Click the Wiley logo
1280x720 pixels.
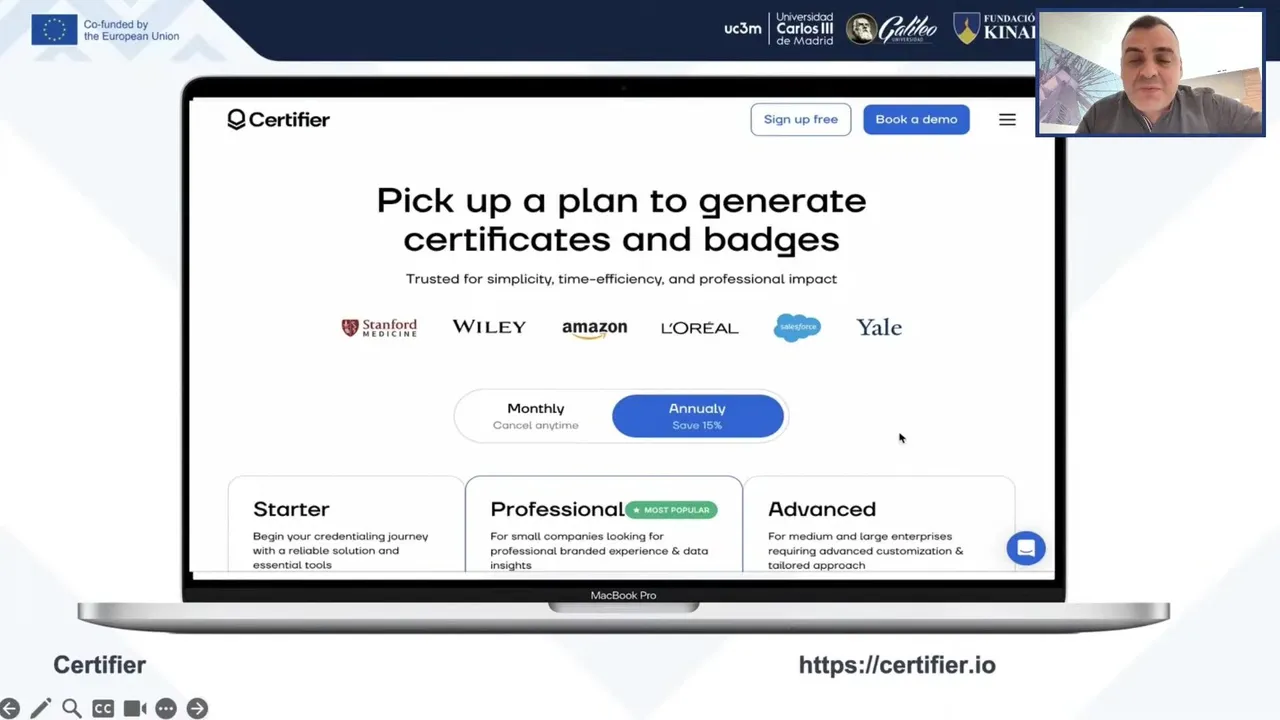[489, 327]
